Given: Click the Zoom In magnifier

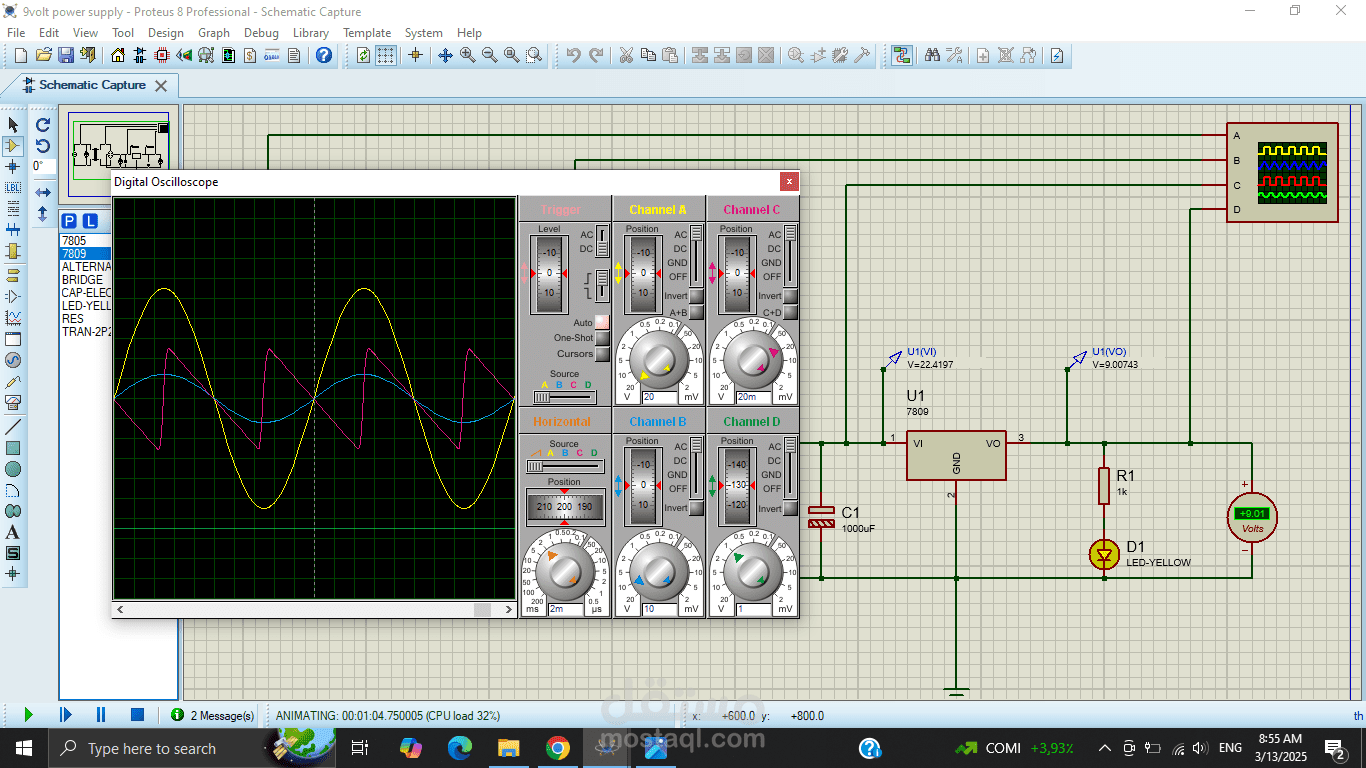Looking at the screenshot, I should (x=468, y=55).
